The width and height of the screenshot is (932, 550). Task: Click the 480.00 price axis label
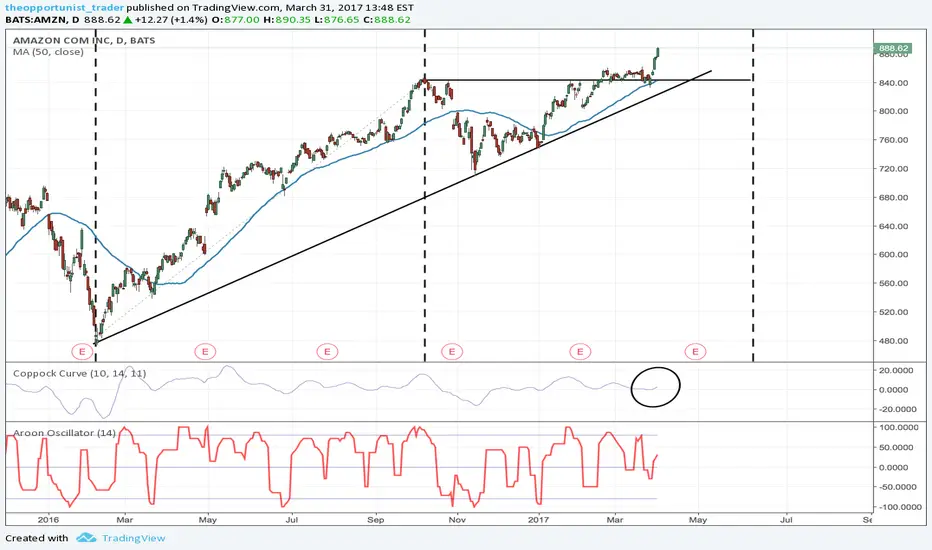893,341
